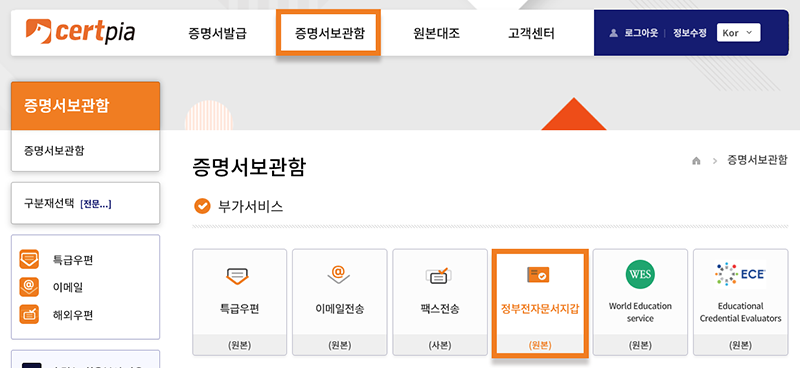
Task: Open the 정보수정 link
Action: 690,33
